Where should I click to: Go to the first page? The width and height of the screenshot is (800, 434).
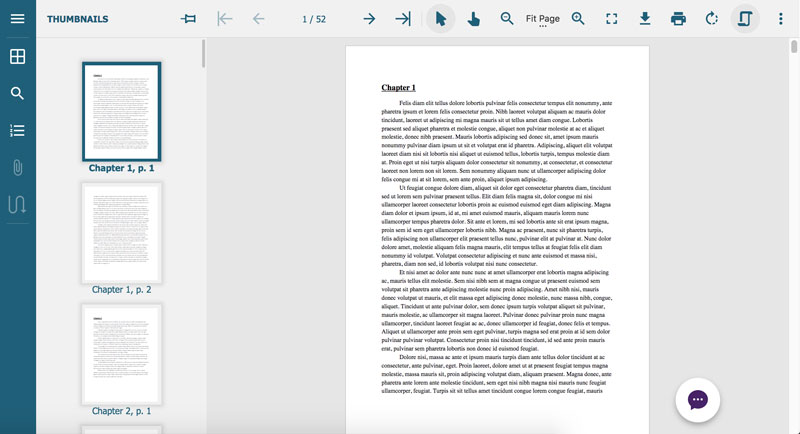pos(224,19)
